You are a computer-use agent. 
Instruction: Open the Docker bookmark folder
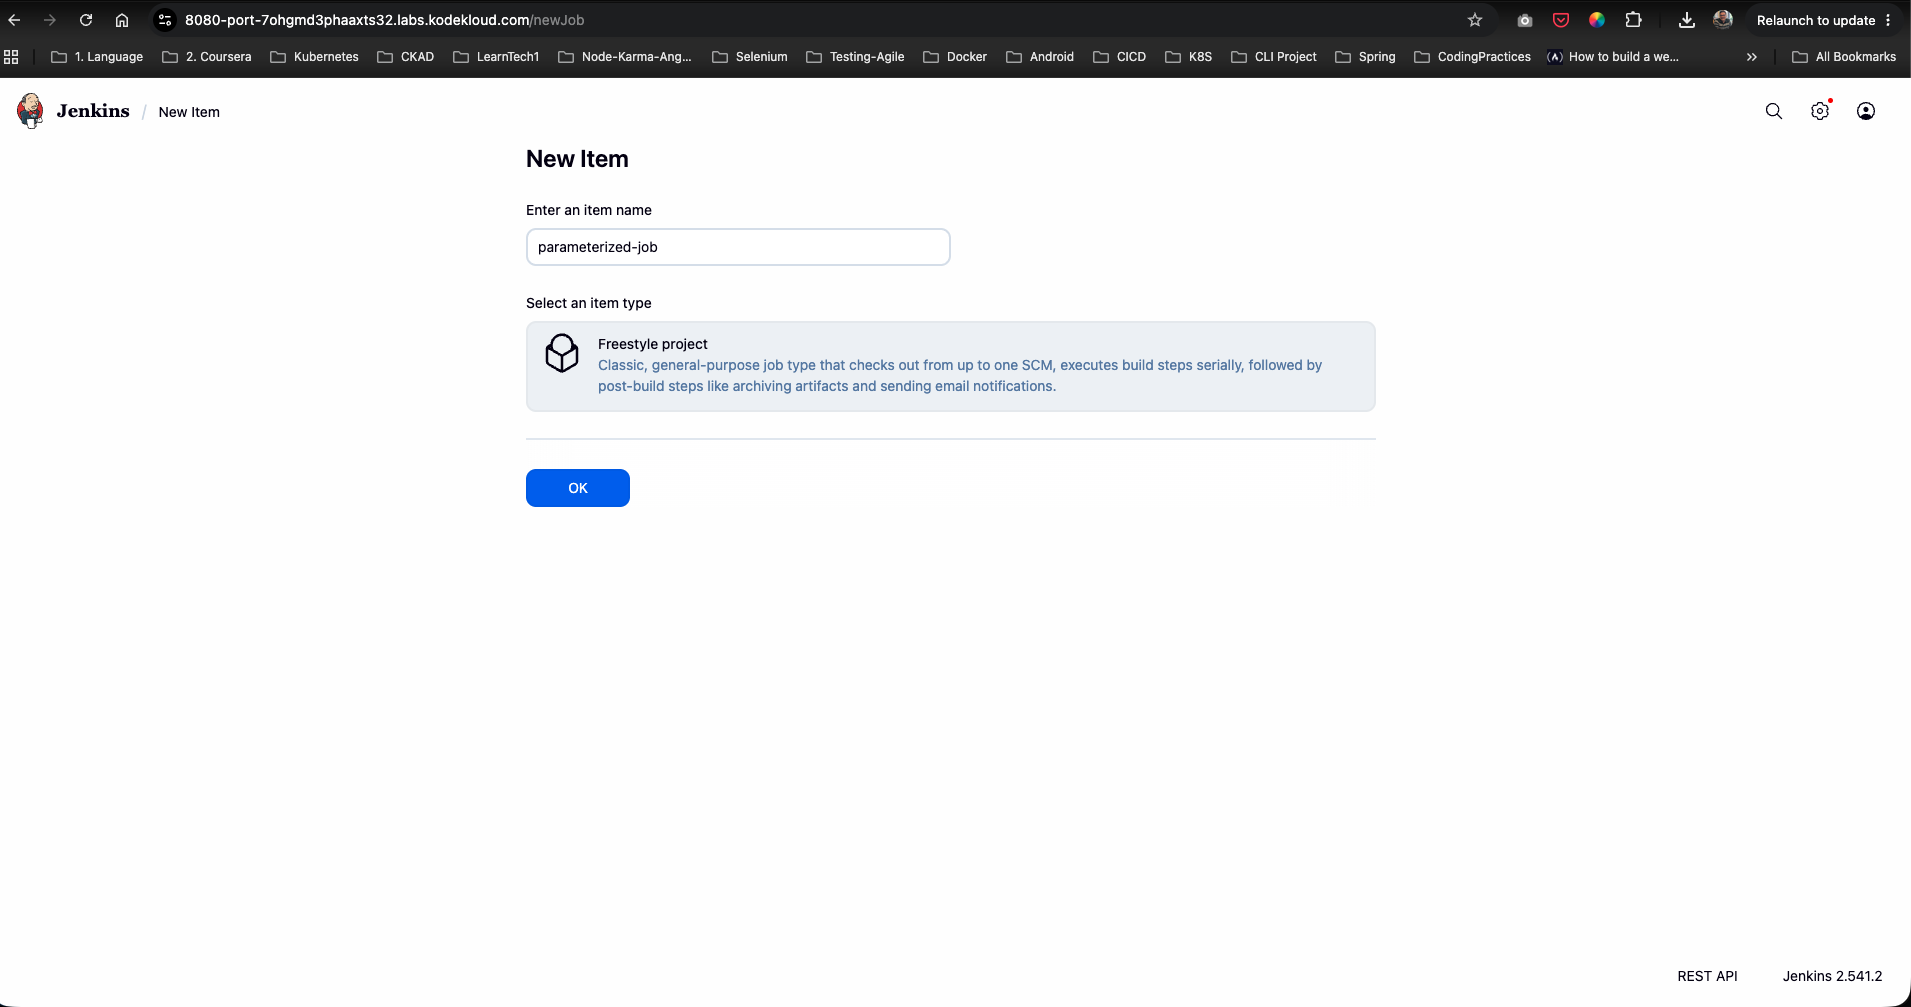(x=955, y=57)
